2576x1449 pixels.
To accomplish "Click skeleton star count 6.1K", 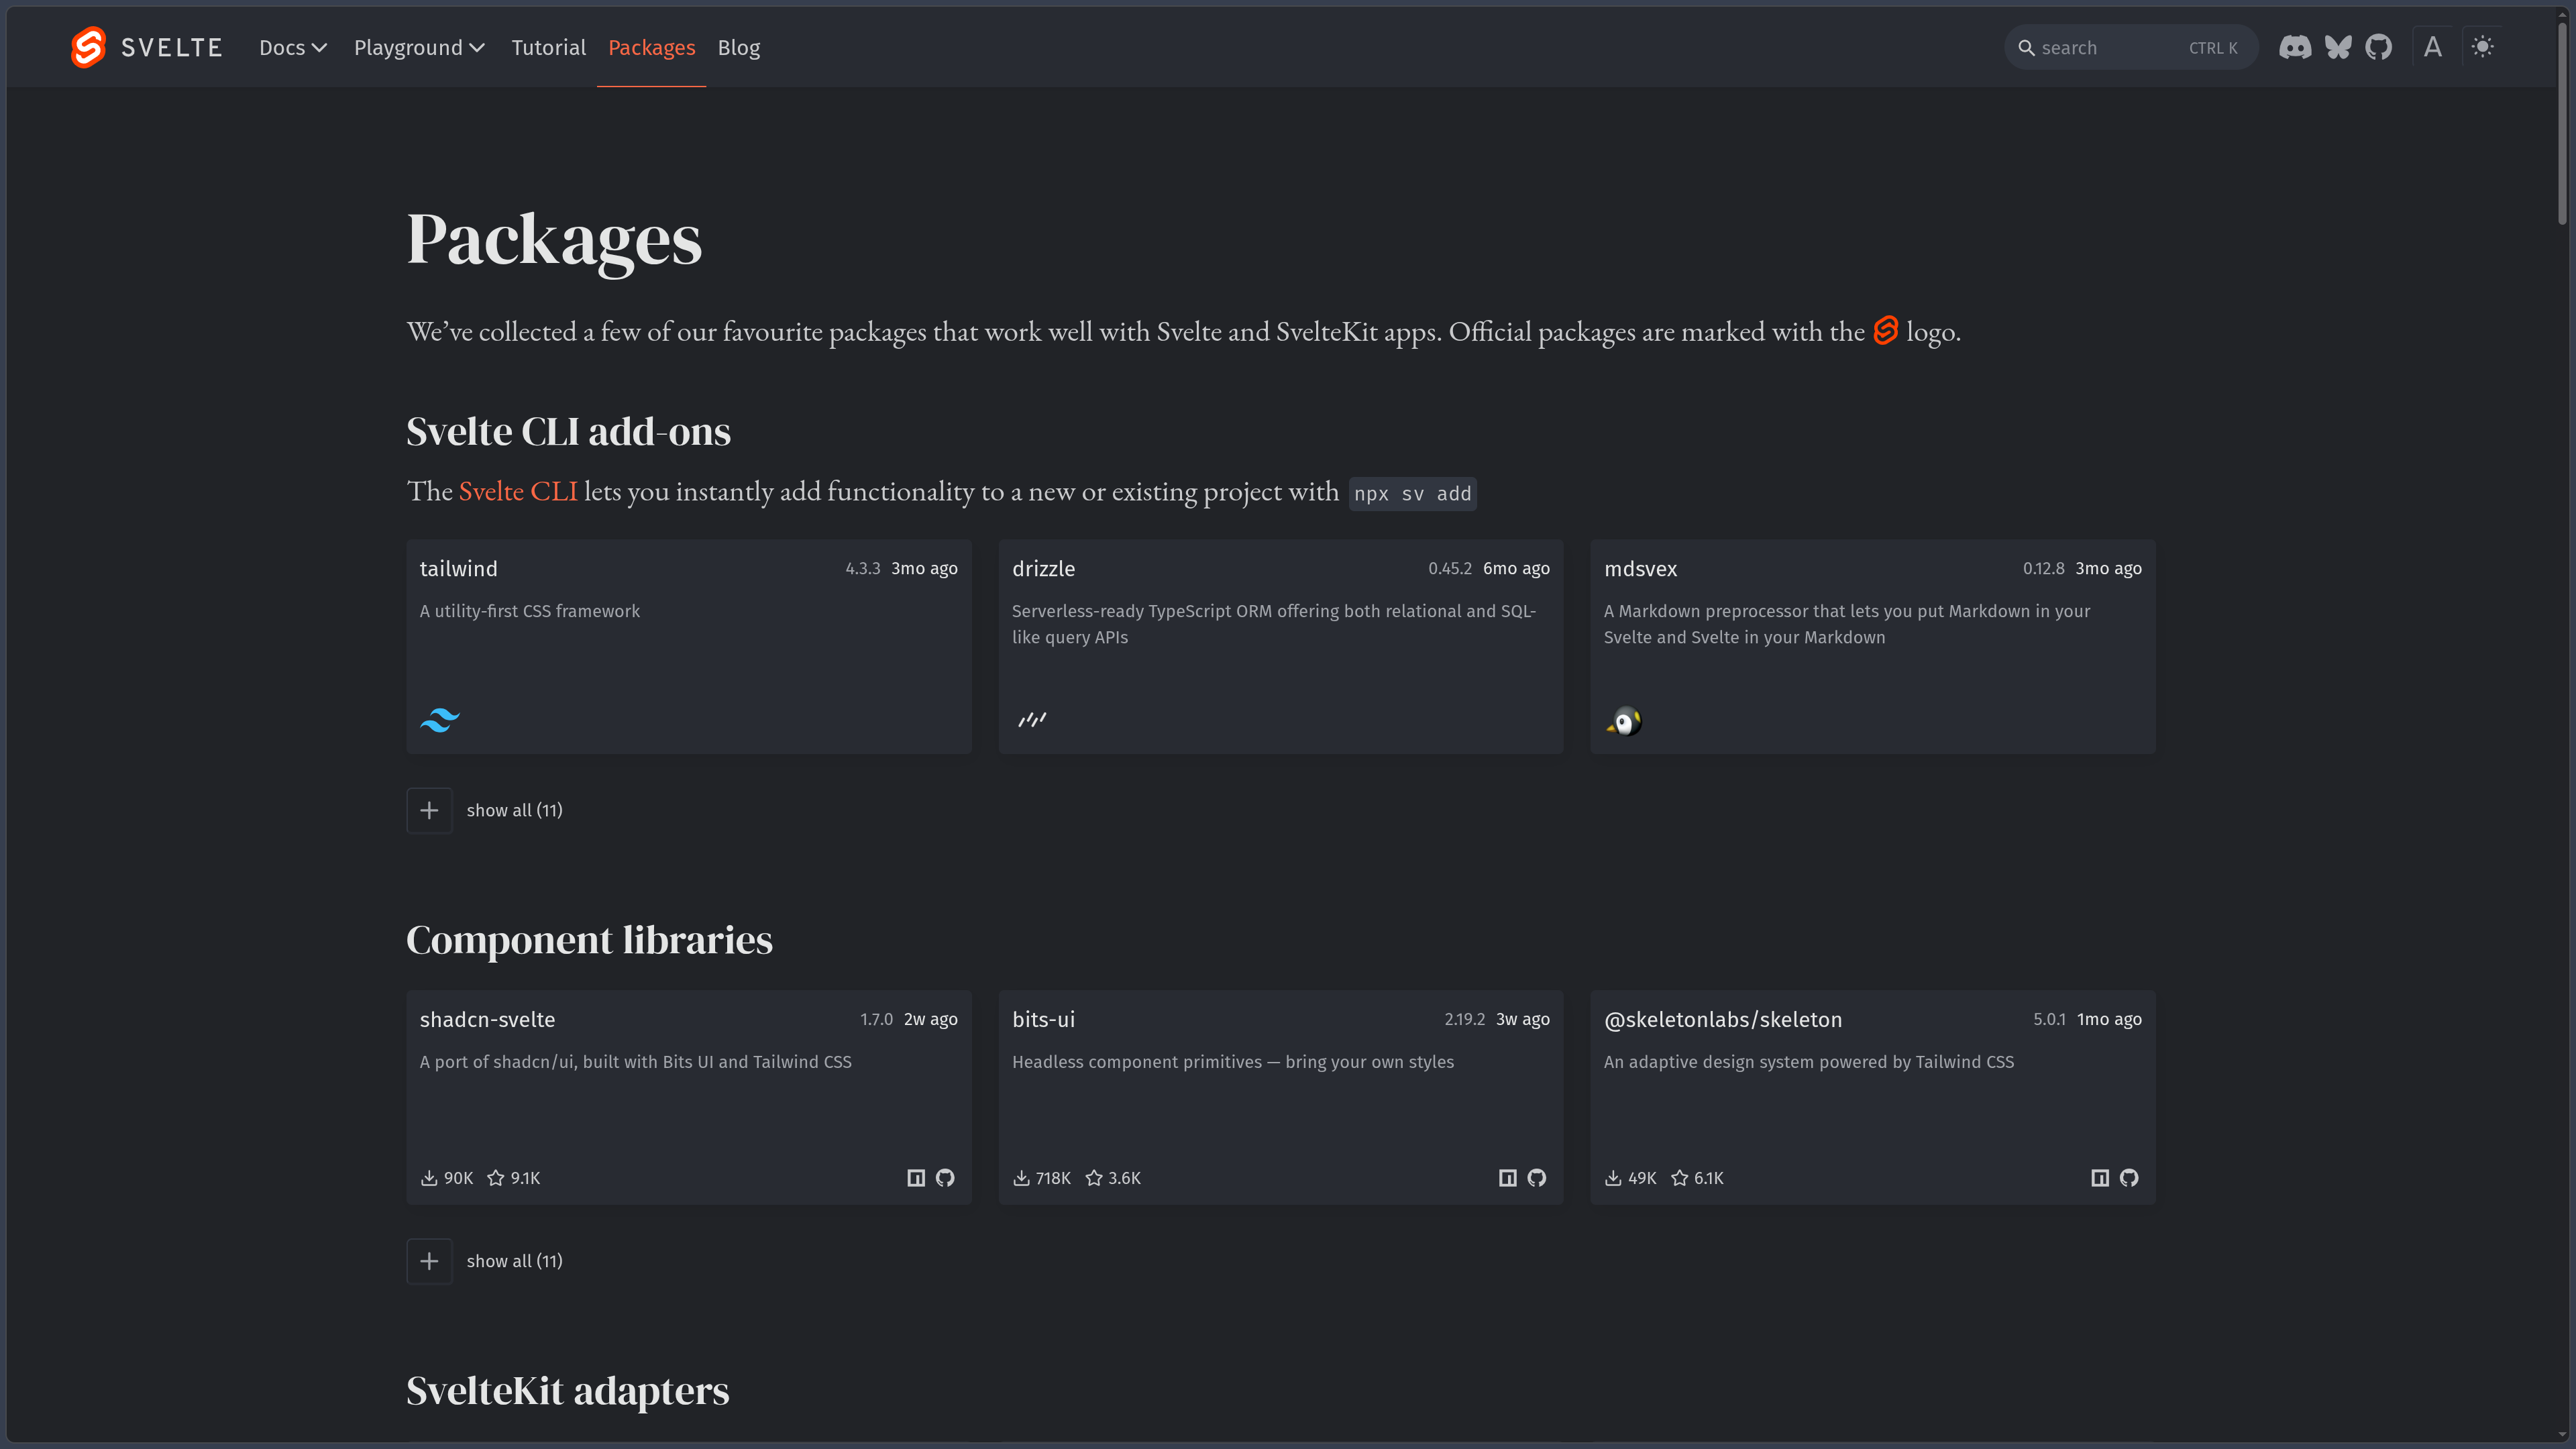I will [x=1698, y=1178].
